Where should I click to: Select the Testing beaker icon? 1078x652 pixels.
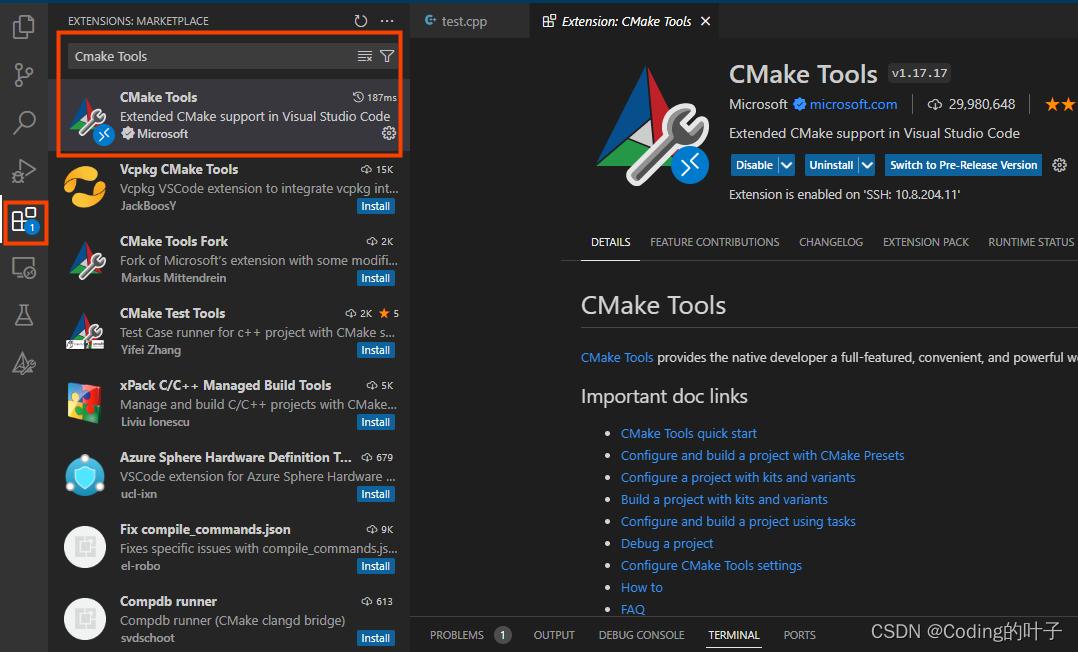23,314
